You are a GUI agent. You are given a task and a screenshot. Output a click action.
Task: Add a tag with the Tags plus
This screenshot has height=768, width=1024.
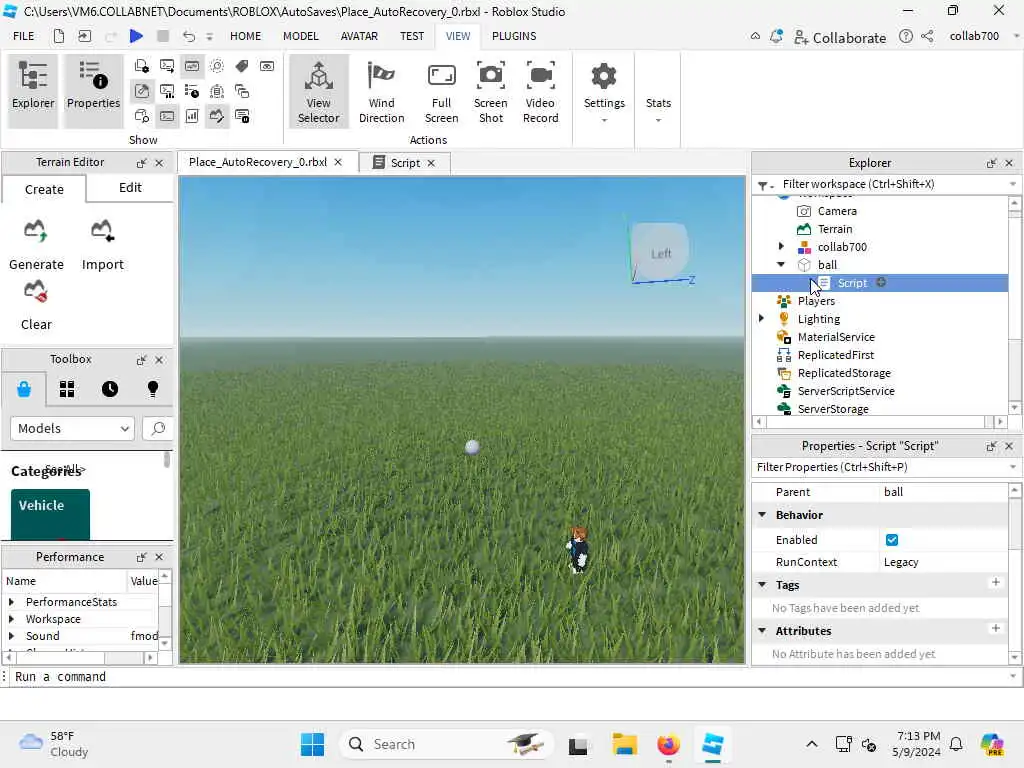[x=995, y=582]
